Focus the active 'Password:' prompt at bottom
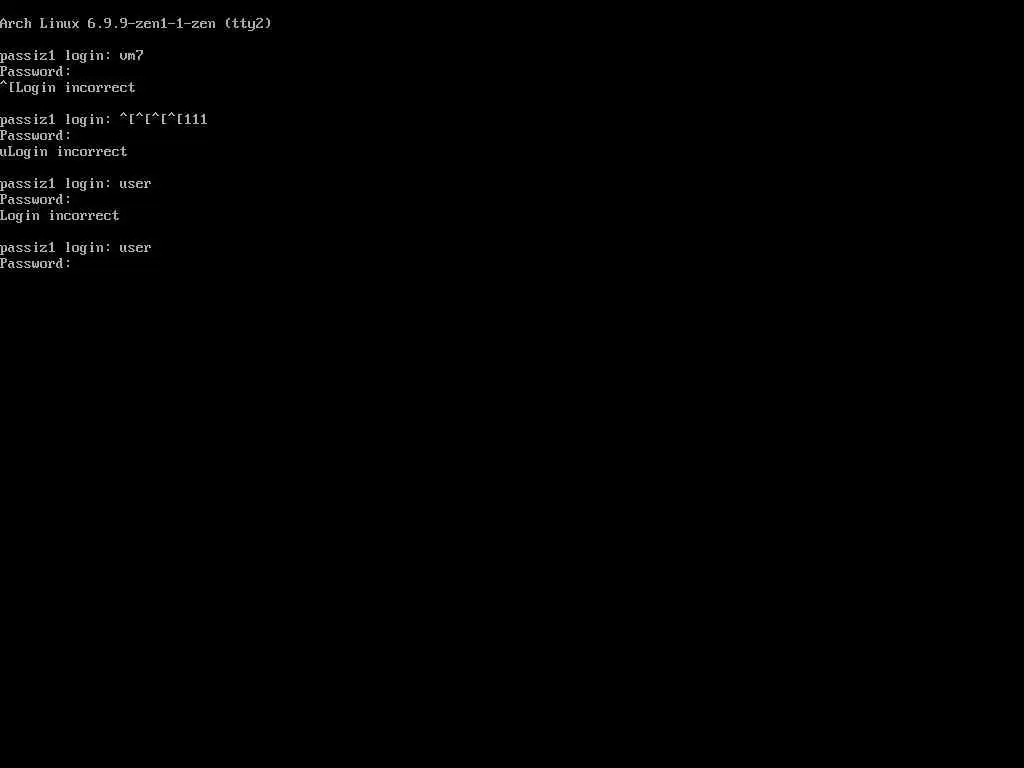The width and height of the screenshot is (1024, 768). coord(36,263)
